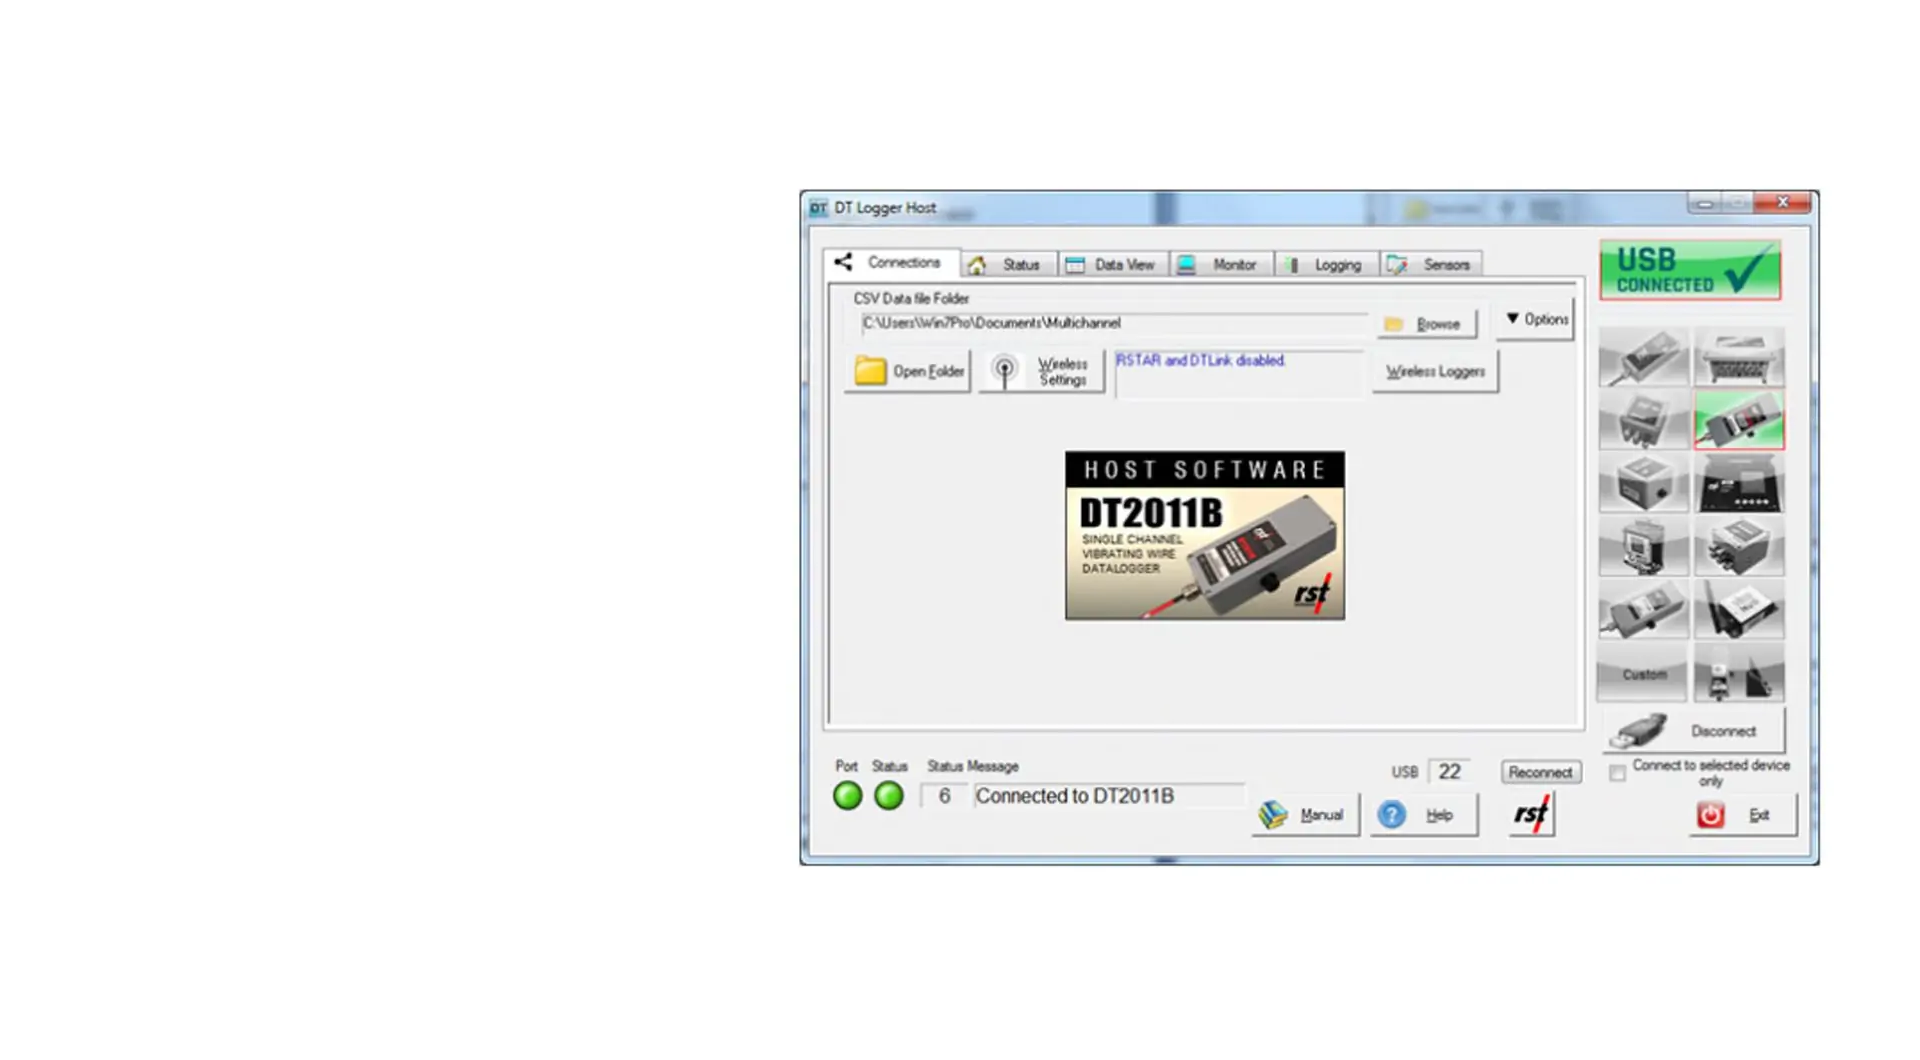Viewport: 1920px width, 1060px height.
Task: Open the Wireless Loggers list
Action: pos(1435,371)
